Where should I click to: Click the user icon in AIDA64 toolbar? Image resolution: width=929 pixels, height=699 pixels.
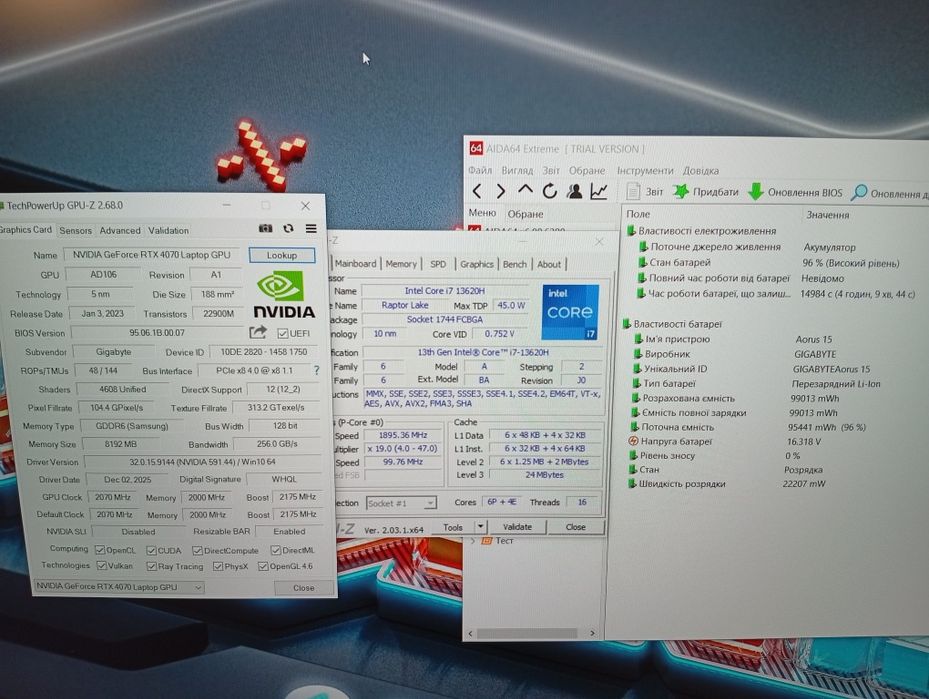tap(574, 191)
